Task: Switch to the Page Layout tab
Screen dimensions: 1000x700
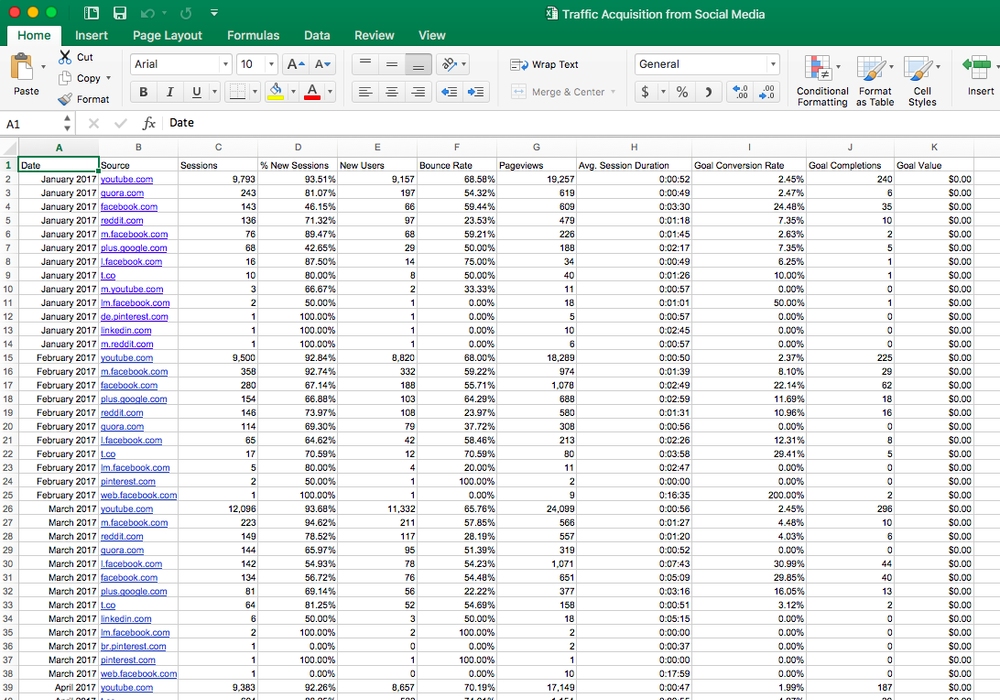Action: click(167, 35)
